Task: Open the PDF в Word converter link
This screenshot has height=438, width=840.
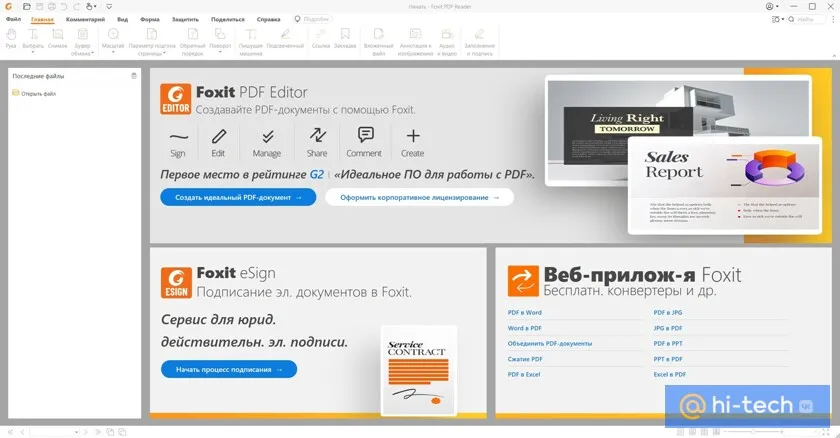Action: tap(525, 313)
